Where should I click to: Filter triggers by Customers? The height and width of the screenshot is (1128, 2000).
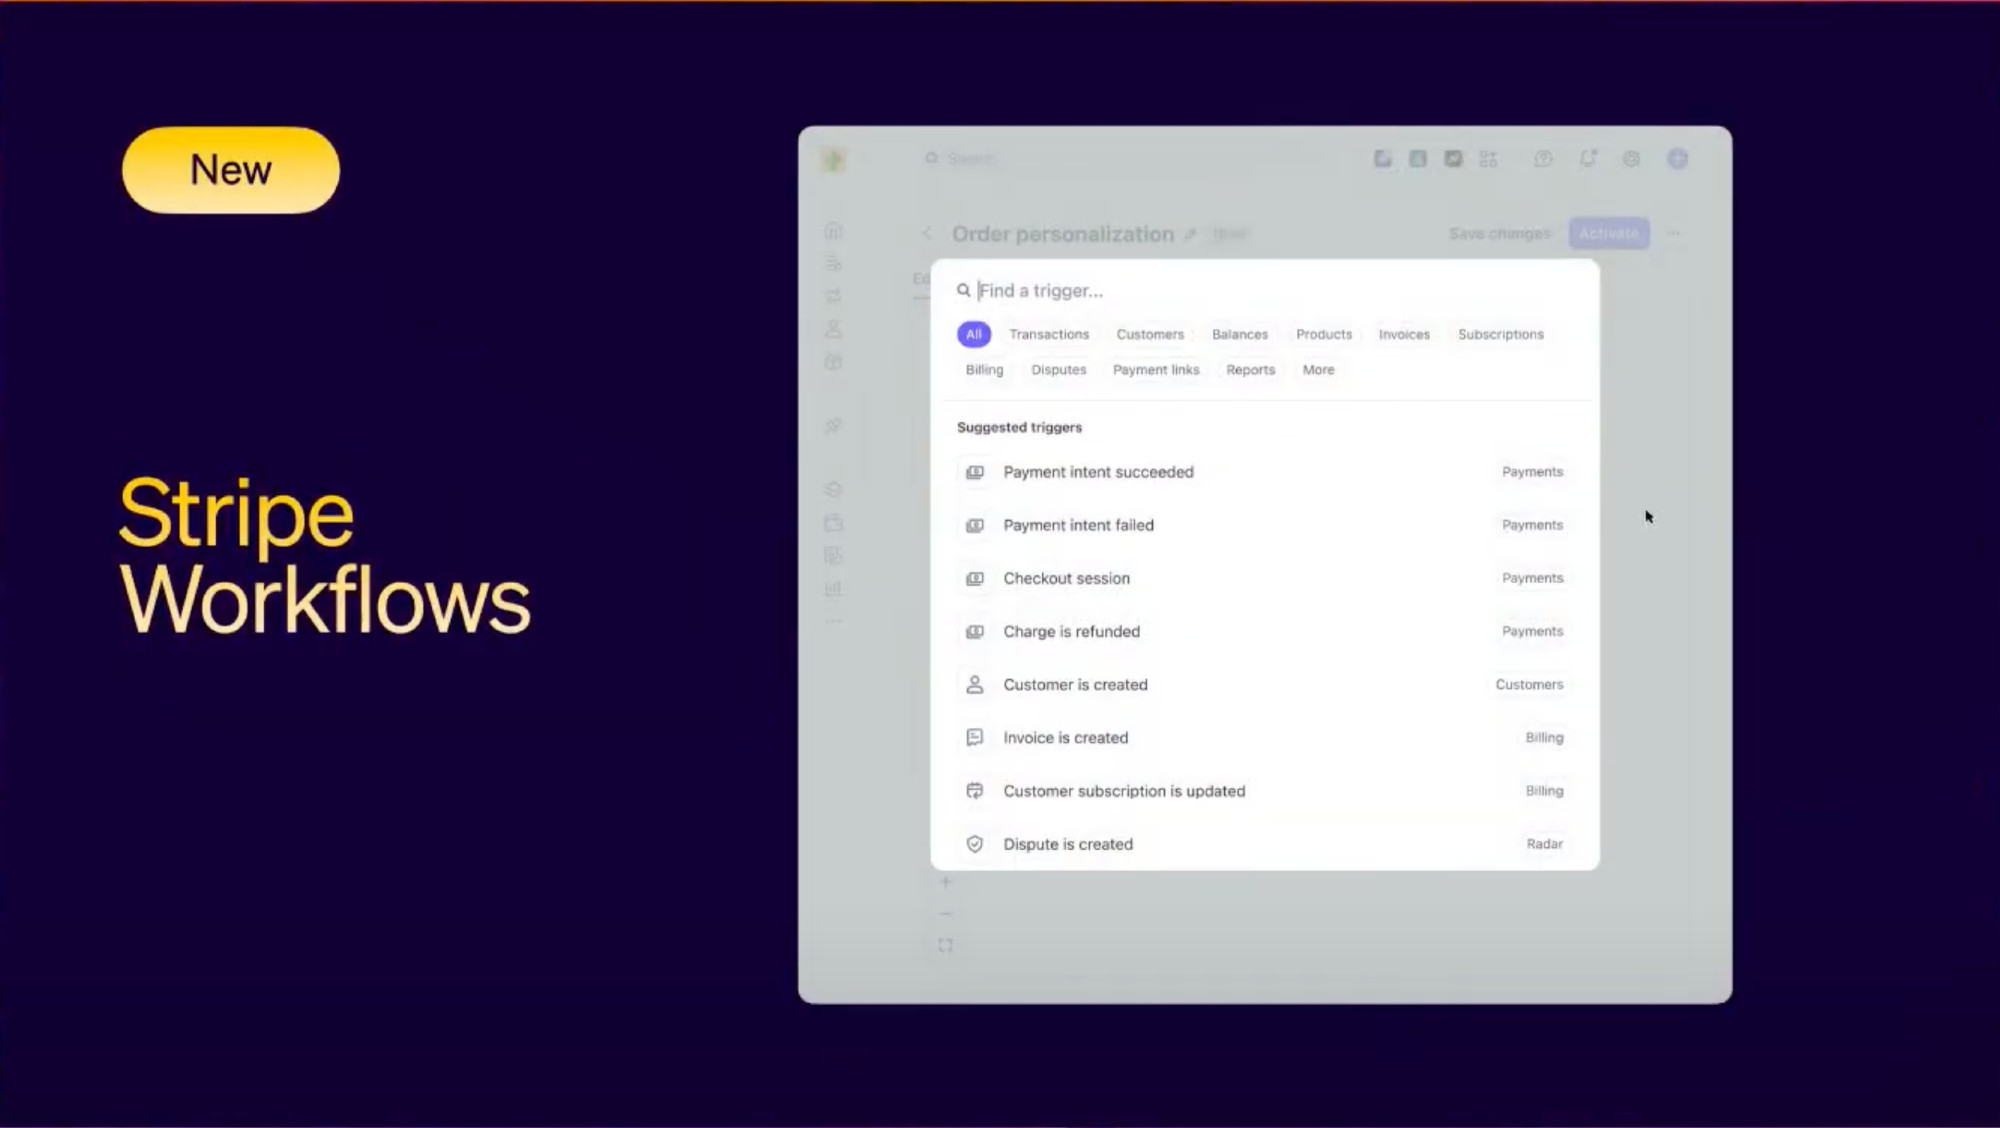1150,334
